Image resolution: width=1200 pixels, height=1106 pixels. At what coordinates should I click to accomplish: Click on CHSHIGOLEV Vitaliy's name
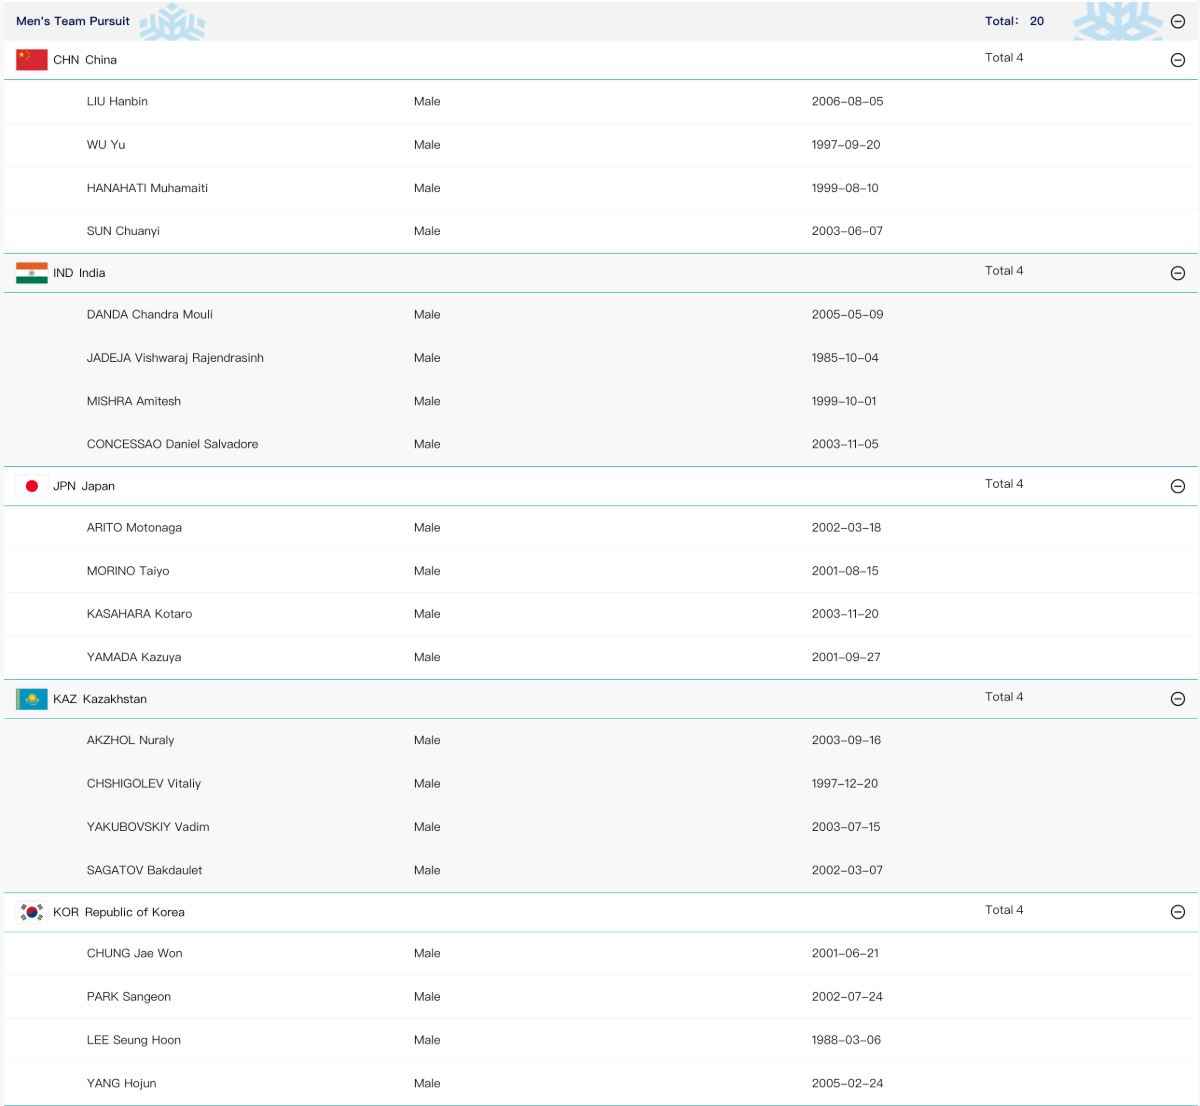coord(144,784)
